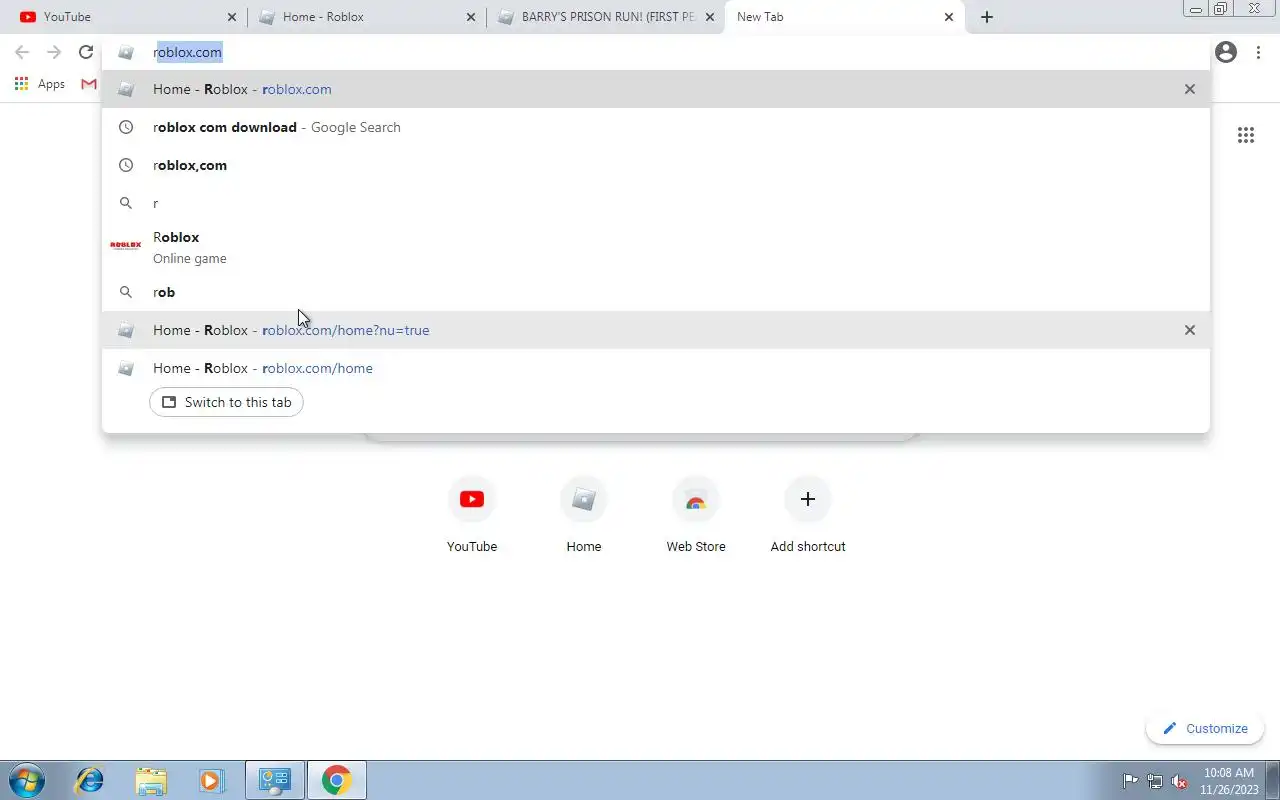
Task: Select the rob search suggestion
Action: (655, 292)
